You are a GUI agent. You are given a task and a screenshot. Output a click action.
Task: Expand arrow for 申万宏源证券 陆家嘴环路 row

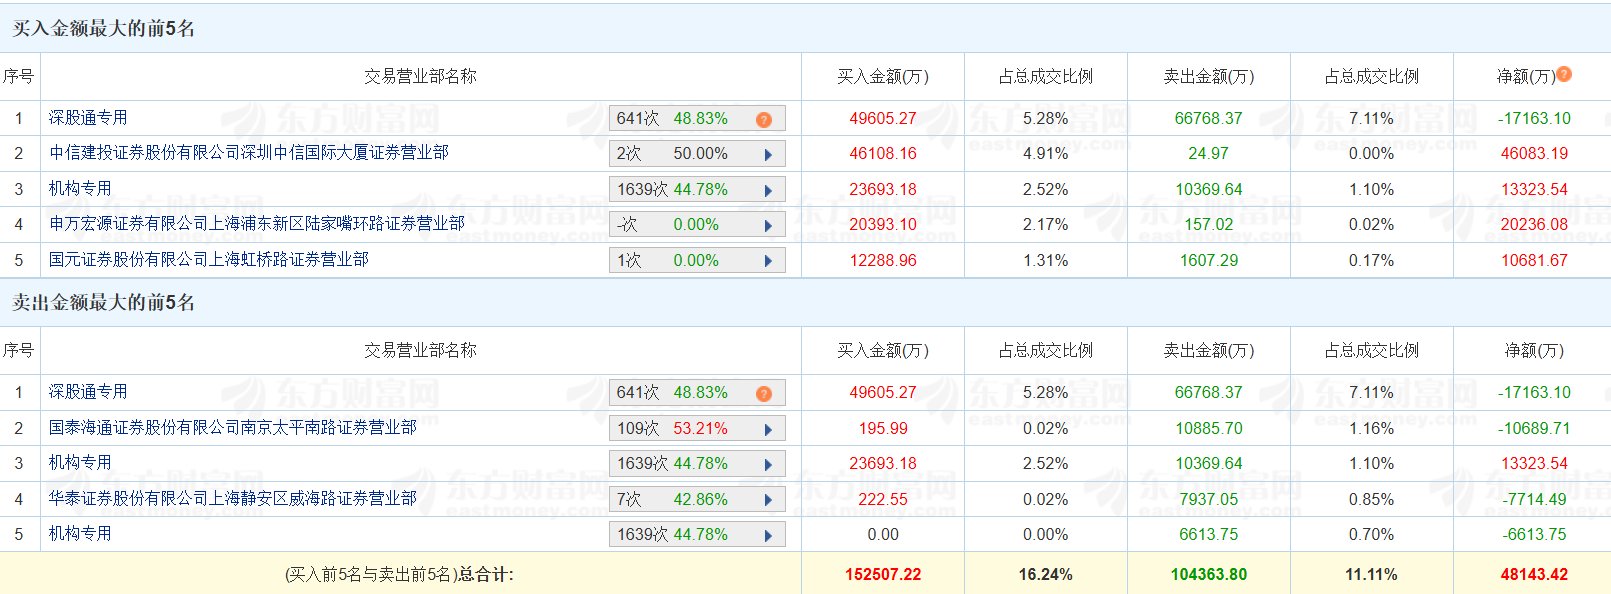tap(768, 225)
